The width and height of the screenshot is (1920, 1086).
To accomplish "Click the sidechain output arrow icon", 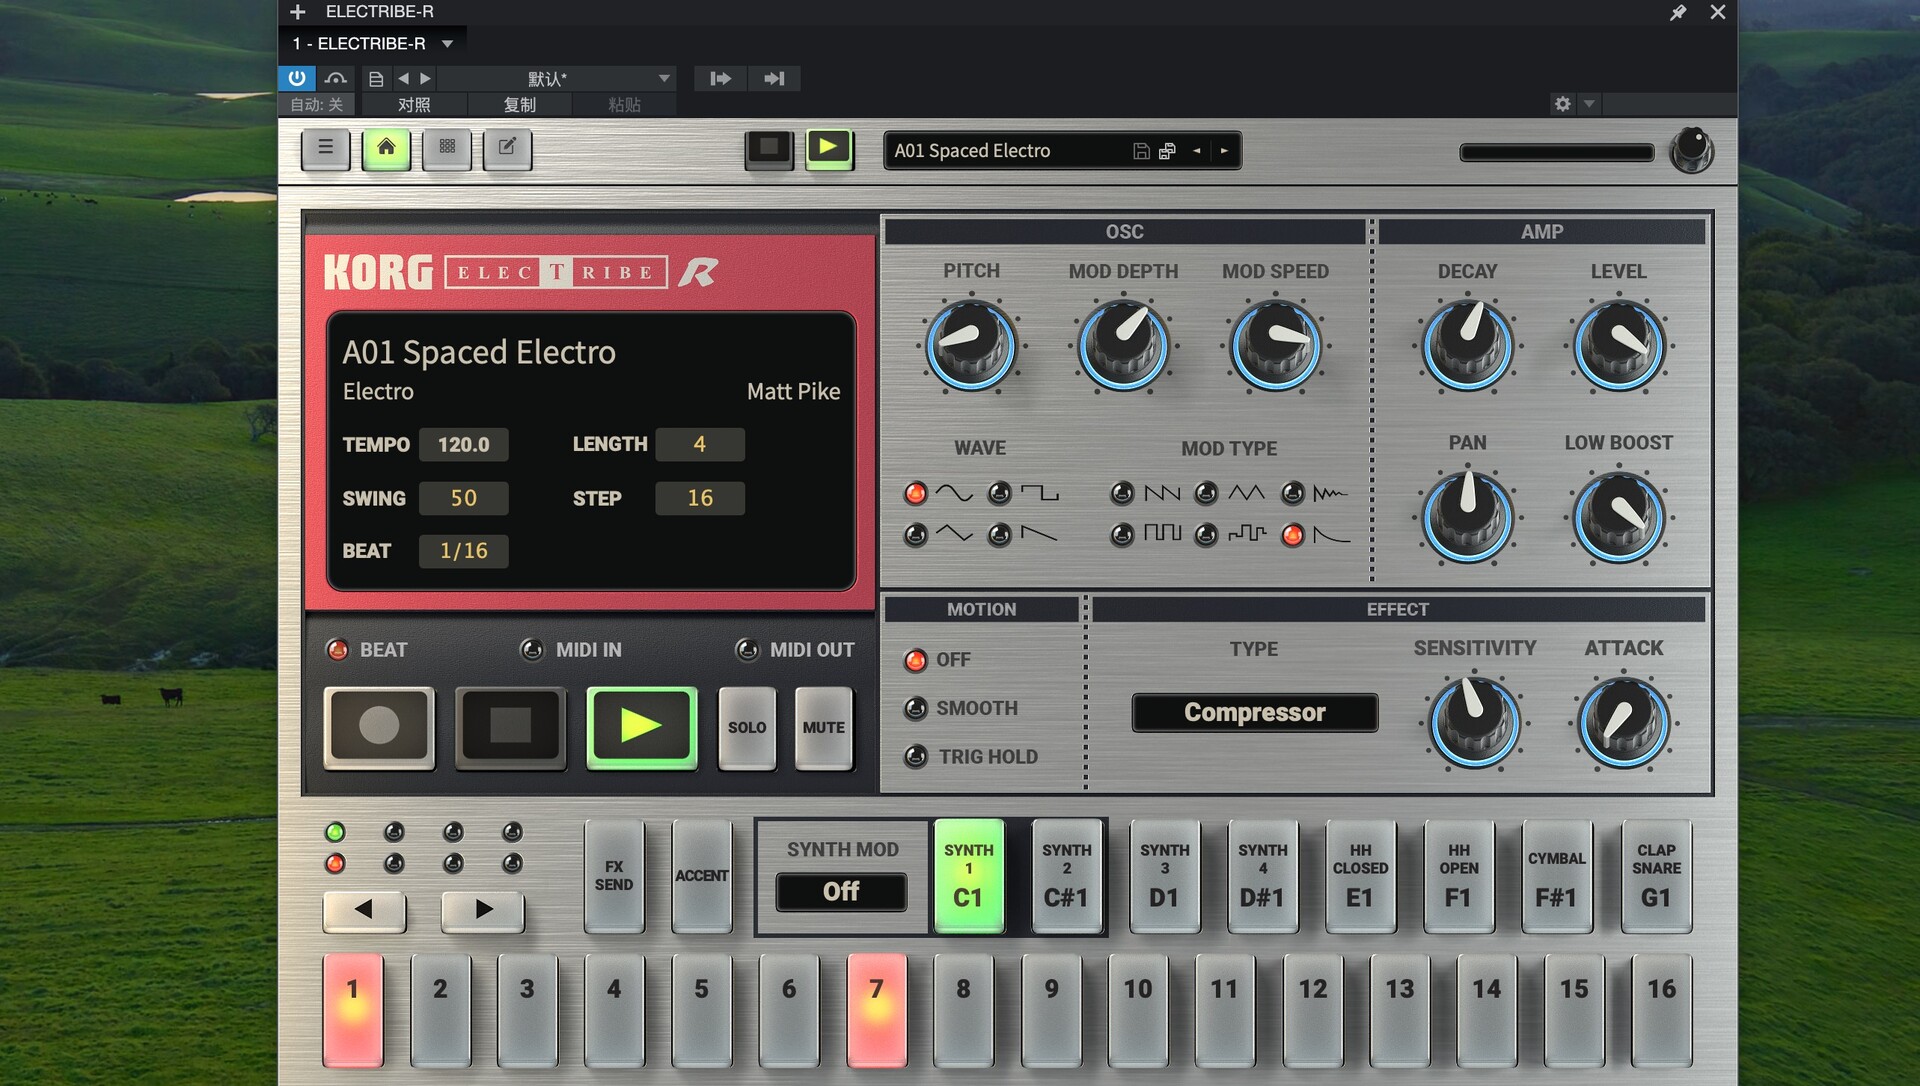I will pyautogui.click(x=774, y=78).
